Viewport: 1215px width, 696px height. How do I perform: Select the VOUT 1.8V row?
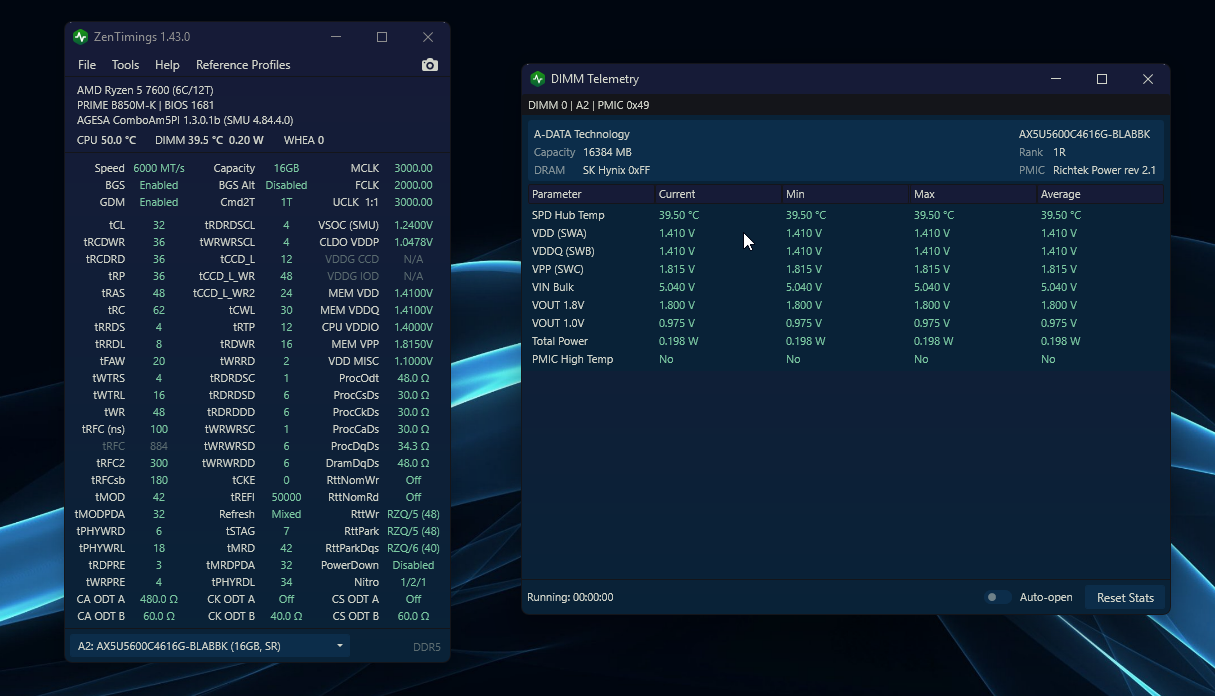tap(846, 305)
